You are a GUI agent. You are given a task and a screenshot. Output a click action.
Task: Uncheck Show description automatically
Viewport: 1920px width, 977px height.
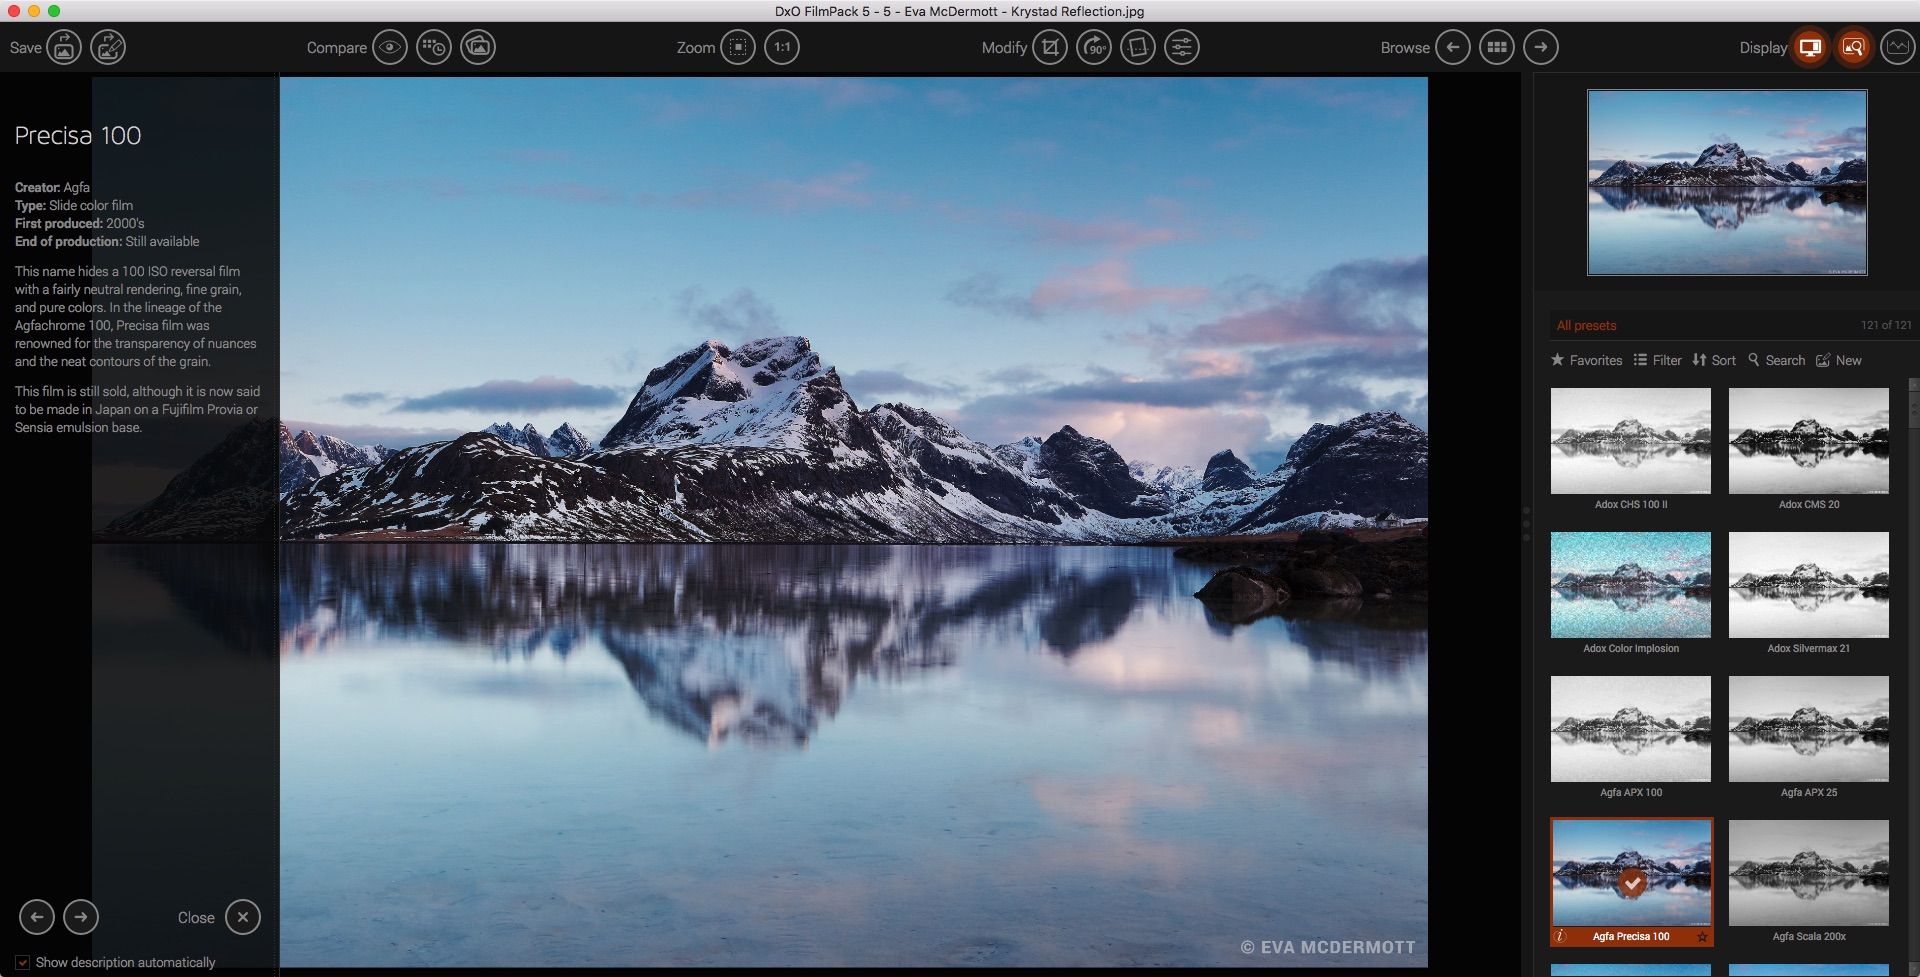pyautogui.click(x=22, y=962)
